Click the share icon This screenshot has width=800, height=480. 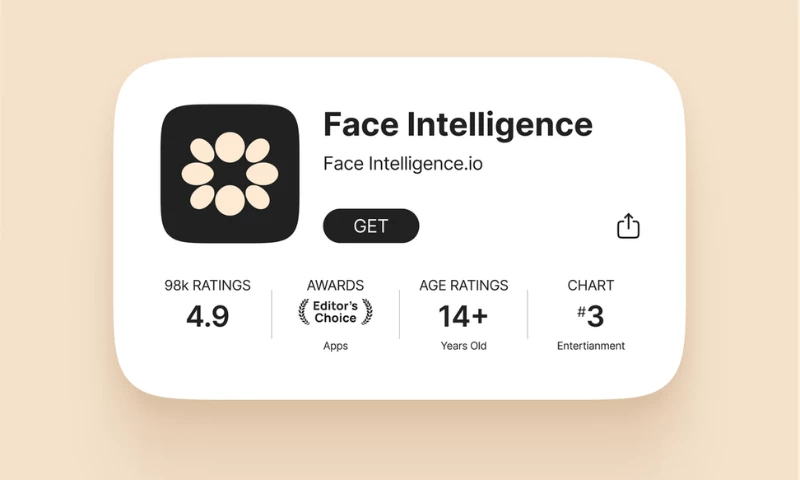pyautogui.click(x=627, y=226)
